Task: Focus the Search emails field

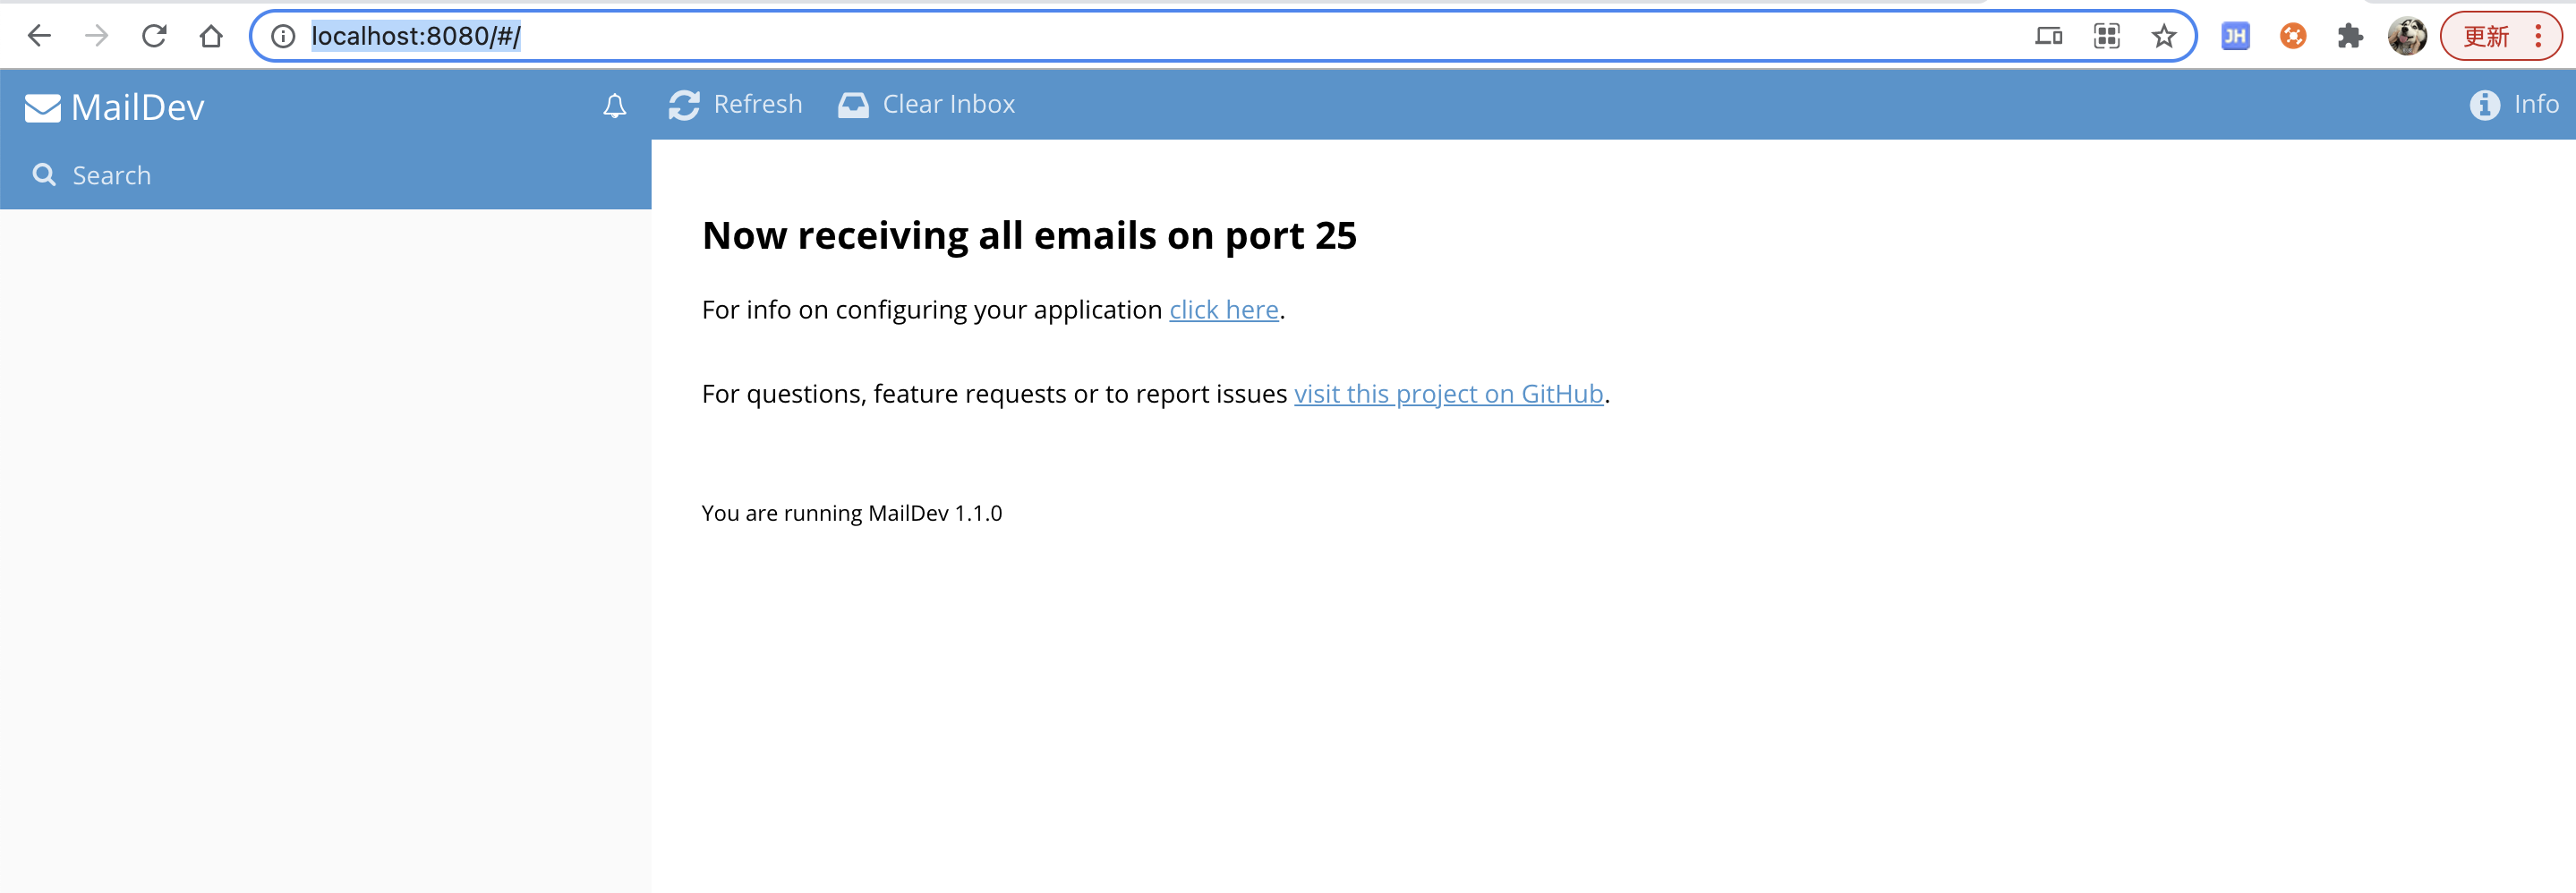Action: (325, 175)
